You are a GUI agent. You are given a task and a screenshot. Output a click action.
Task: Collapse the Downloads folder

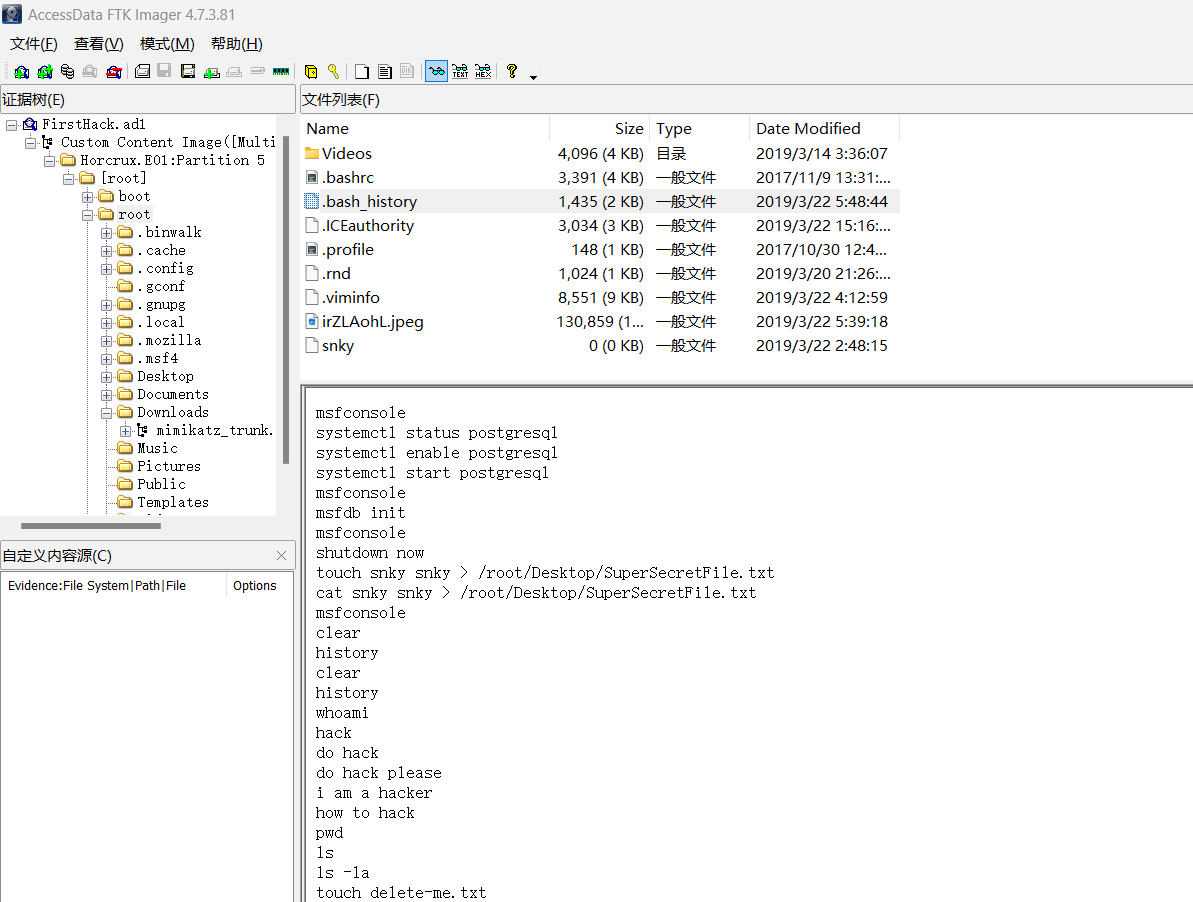point(107,413)
